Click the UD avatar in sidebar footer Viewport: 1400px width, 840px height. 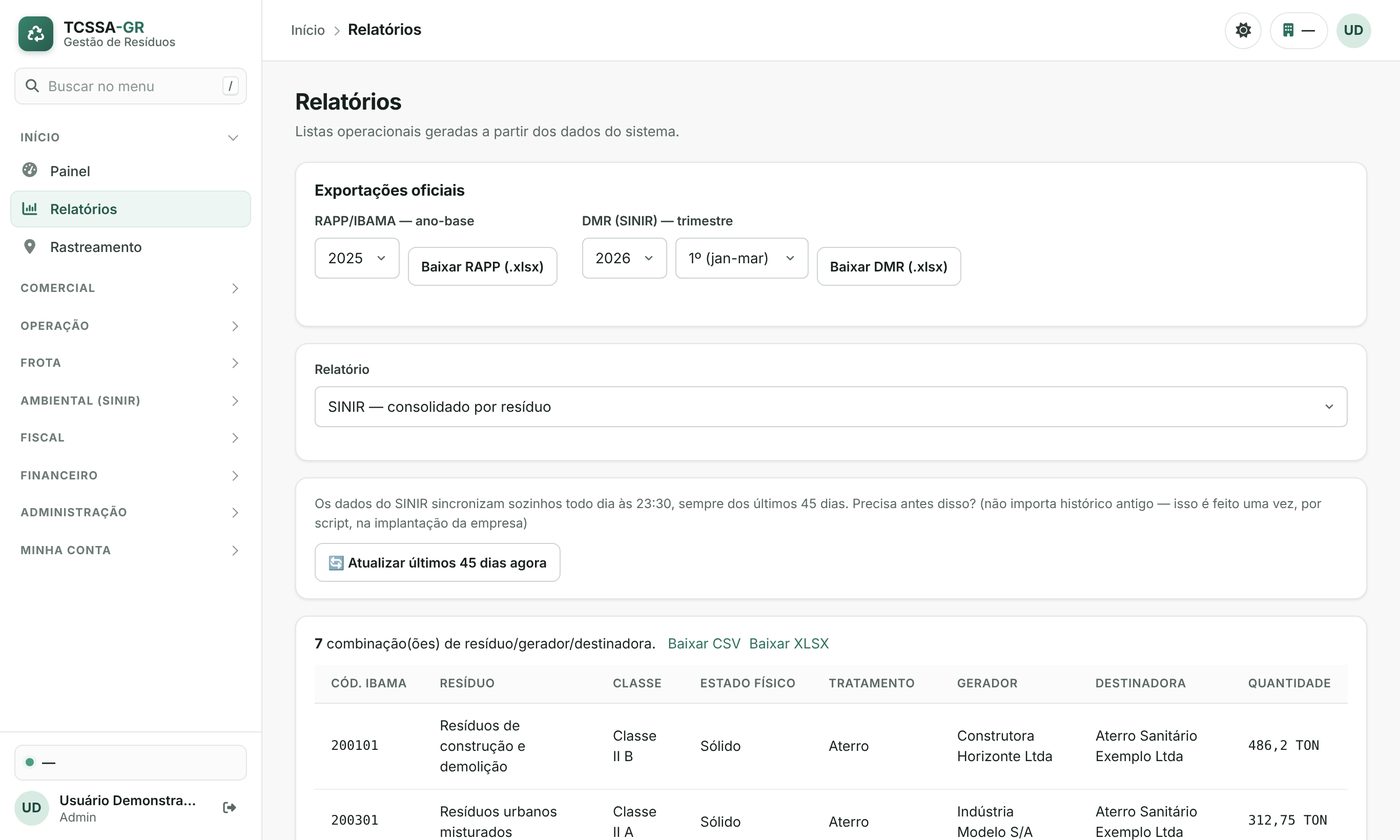(31, 807)
